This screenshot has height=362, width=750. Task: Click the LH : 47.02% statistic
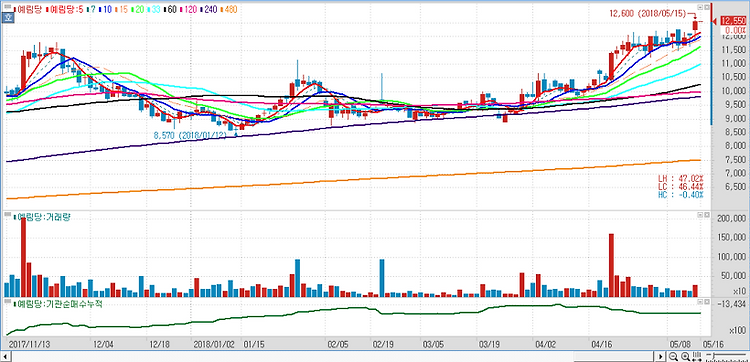click(680, 178)
